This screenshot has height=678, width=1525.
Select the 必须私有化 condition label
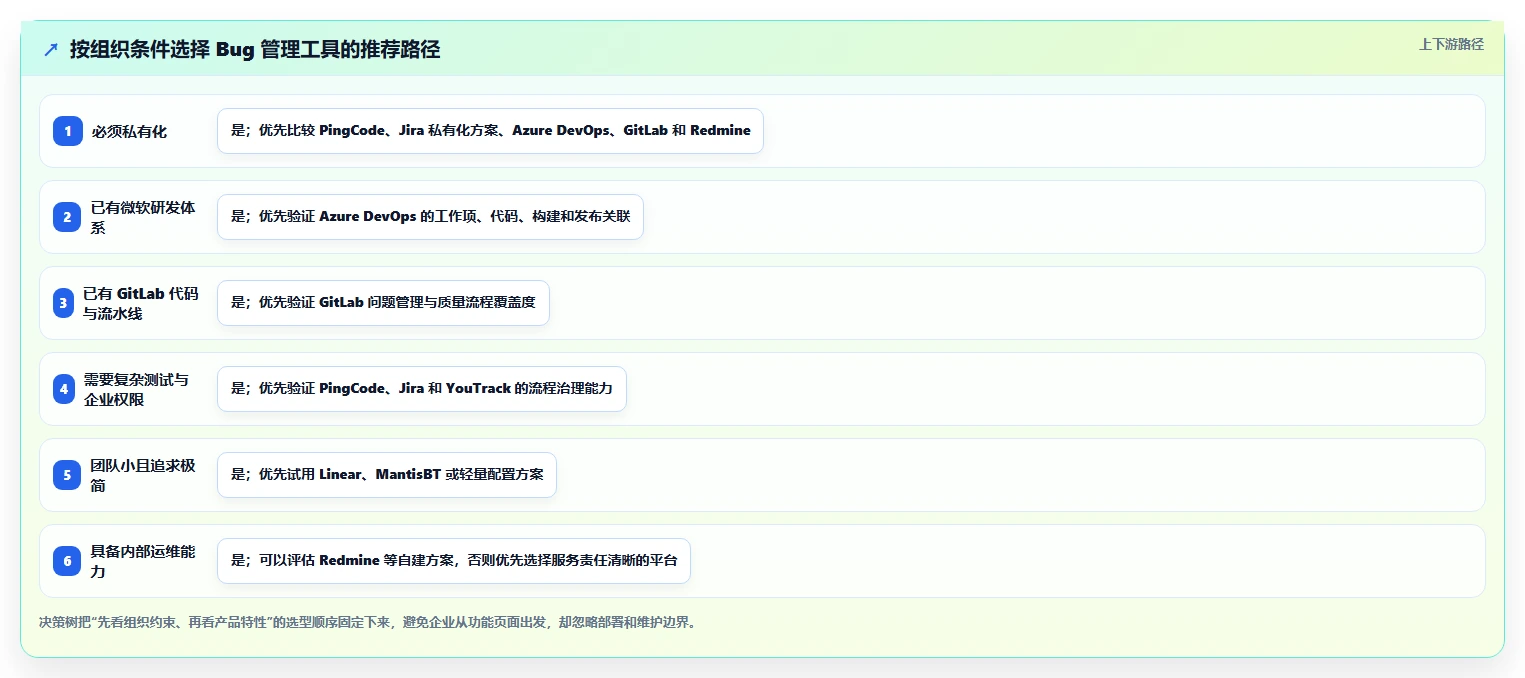tap(129, 131)
